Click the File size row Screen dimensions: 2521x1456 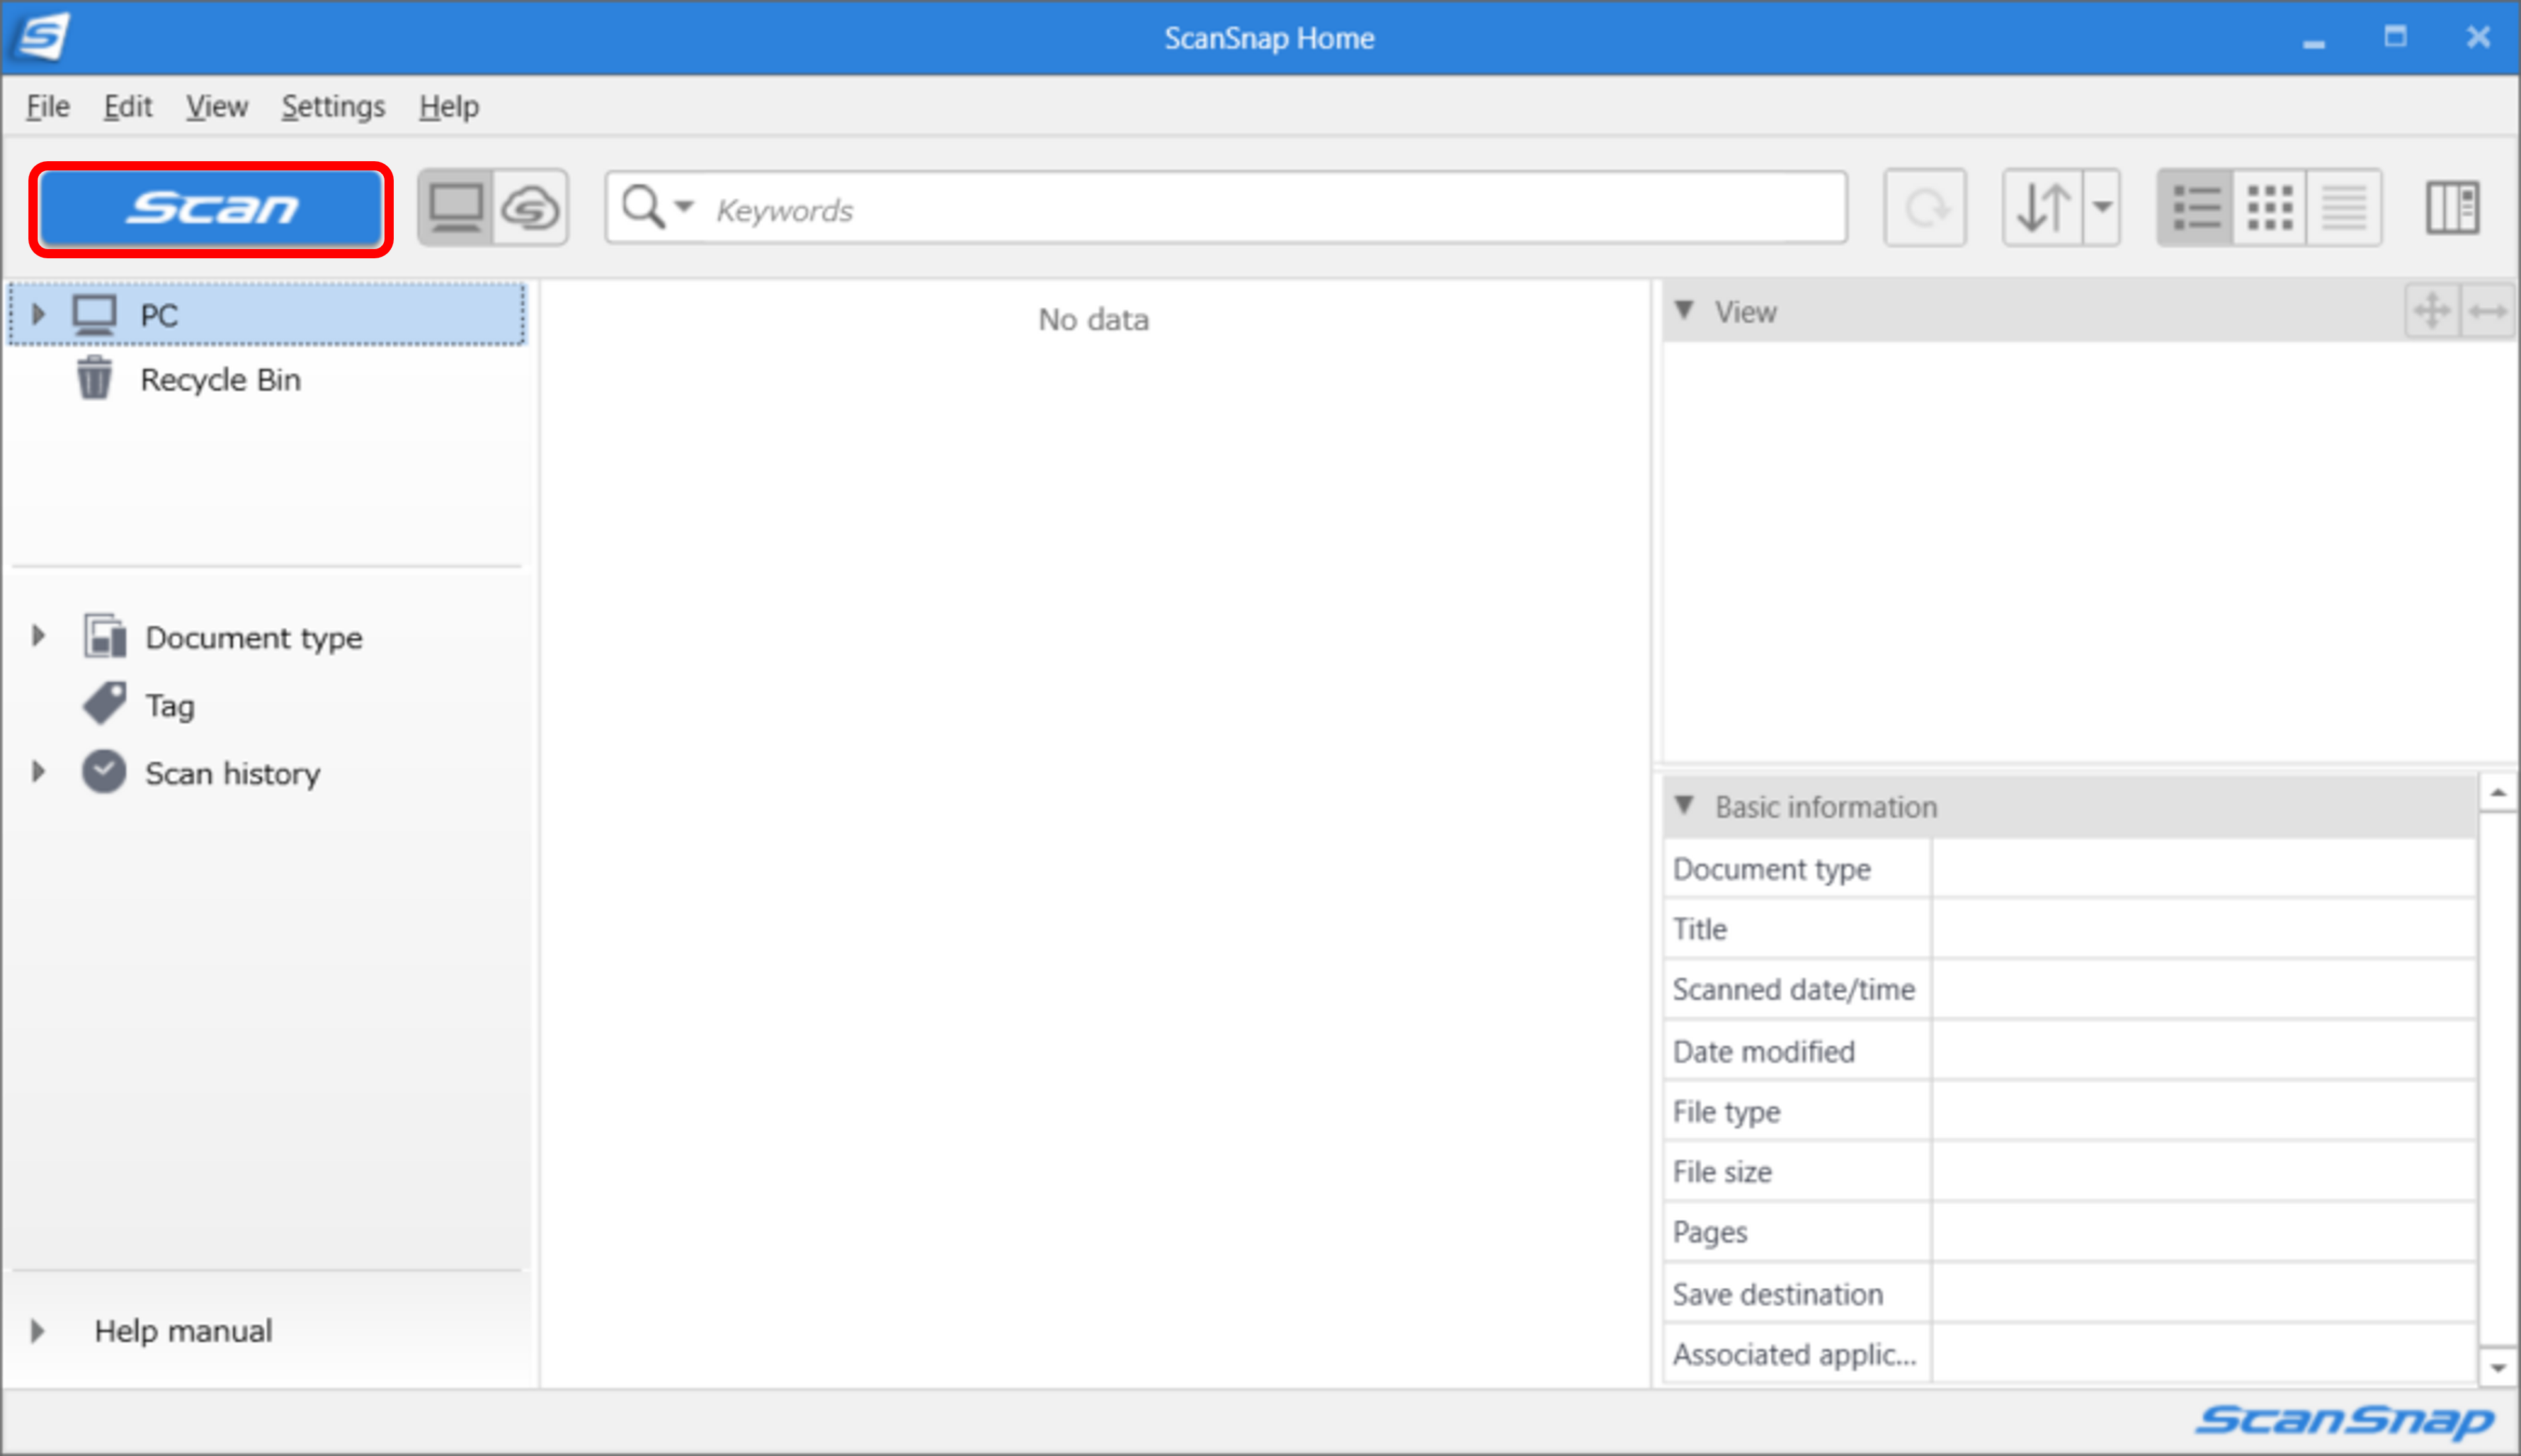coord(2070,1172)
